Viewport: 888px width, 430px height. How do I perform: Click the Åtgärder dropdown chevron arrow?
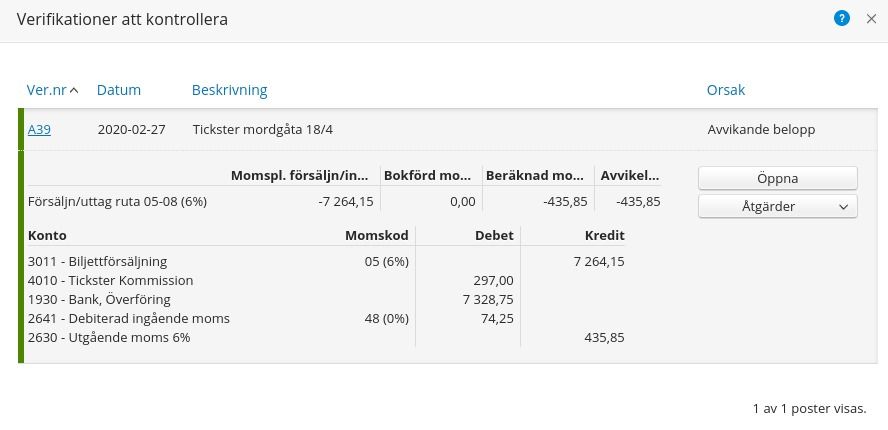[844, 207]
